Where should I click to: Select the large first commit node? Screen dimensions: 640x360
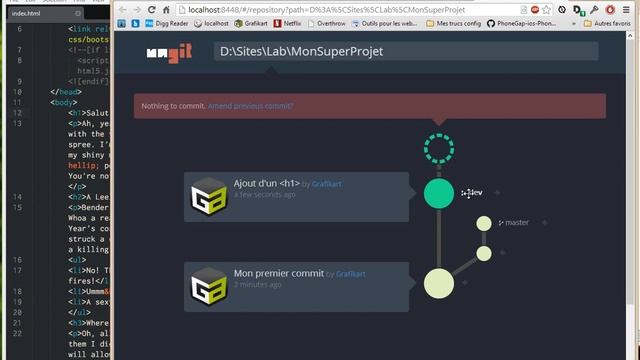(439, 284)
